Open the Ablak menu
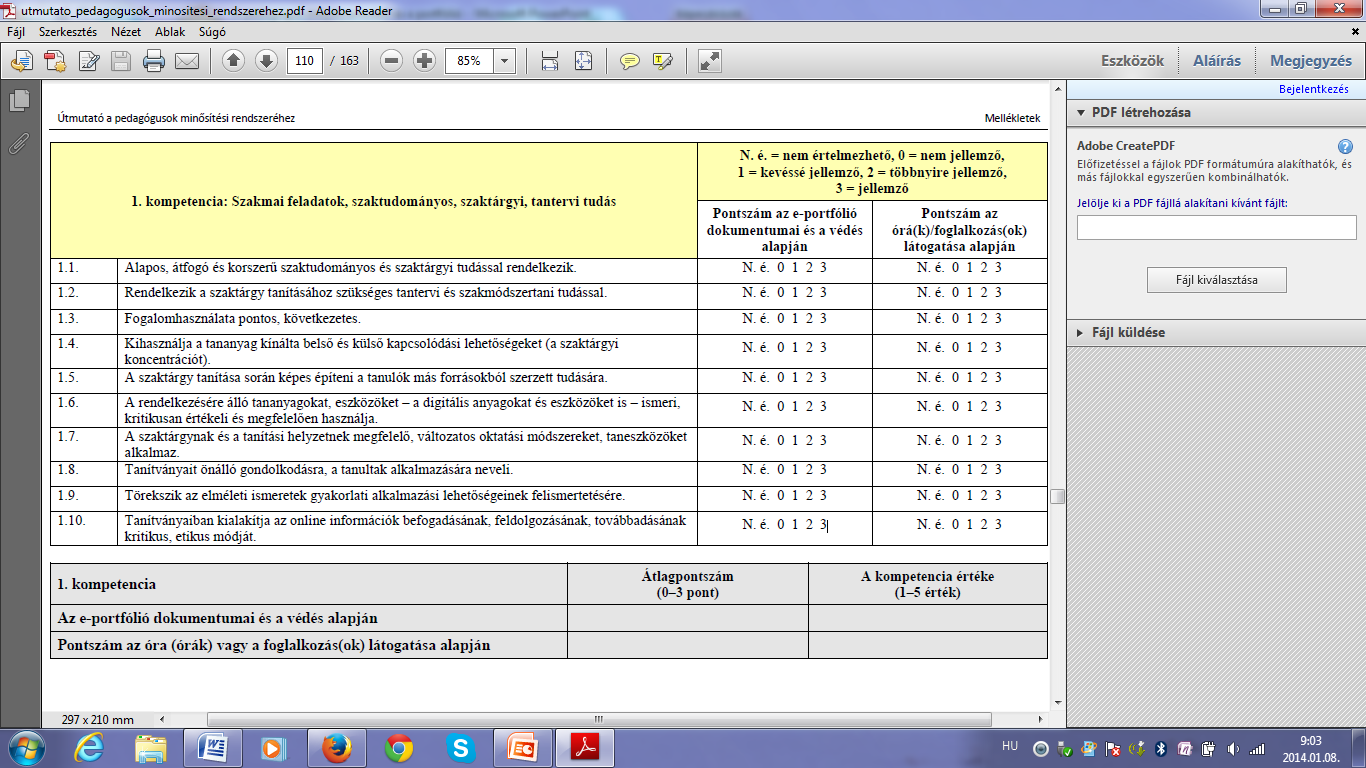 (170, 31)
